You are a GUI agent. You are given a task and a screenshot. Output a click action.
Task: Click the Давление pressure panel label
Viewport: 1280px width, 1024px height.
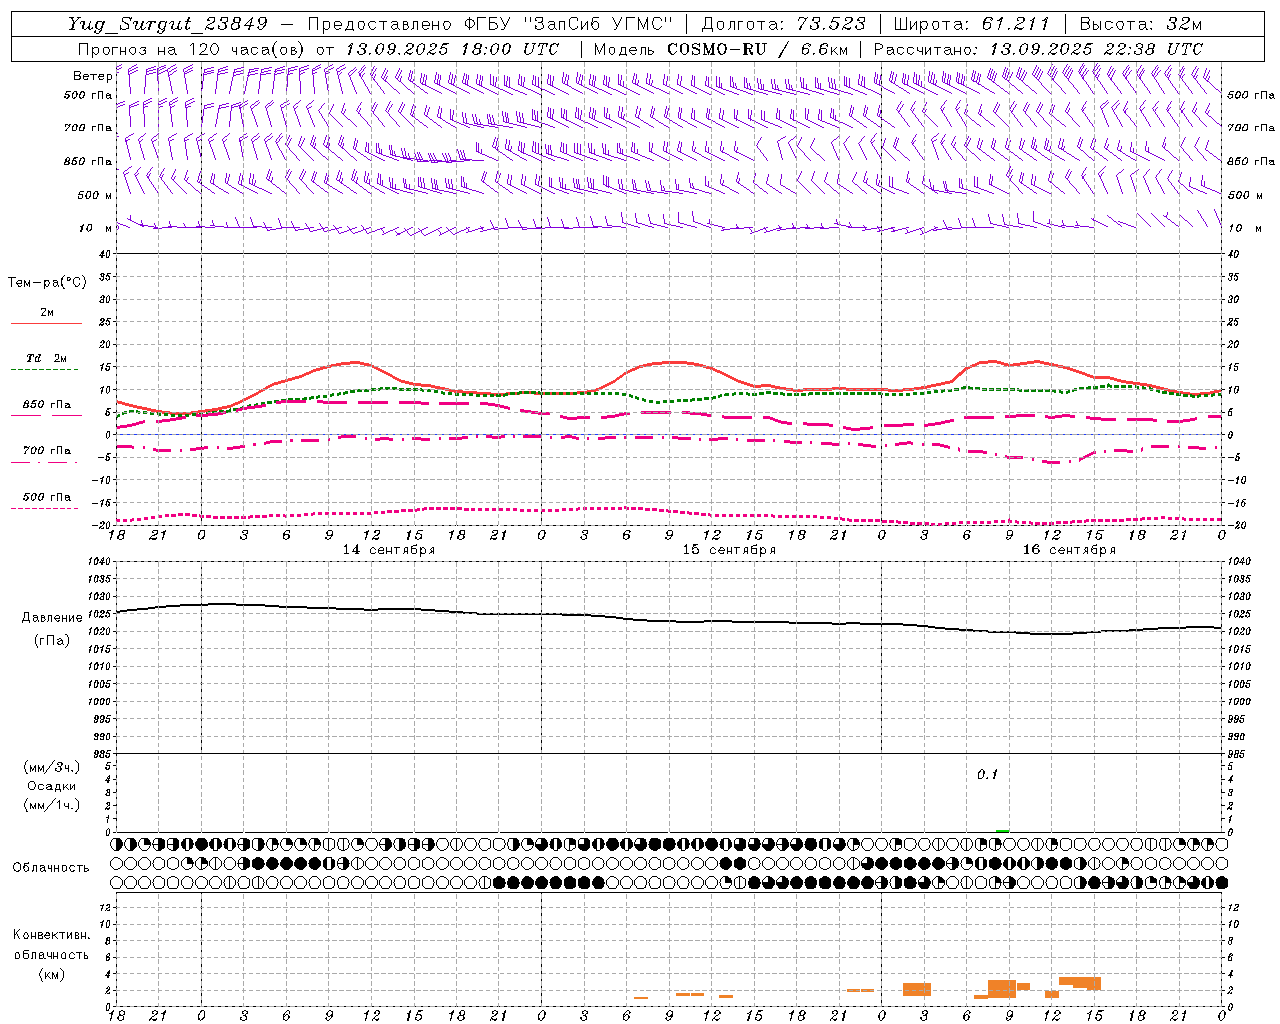(x=52, y=618)
